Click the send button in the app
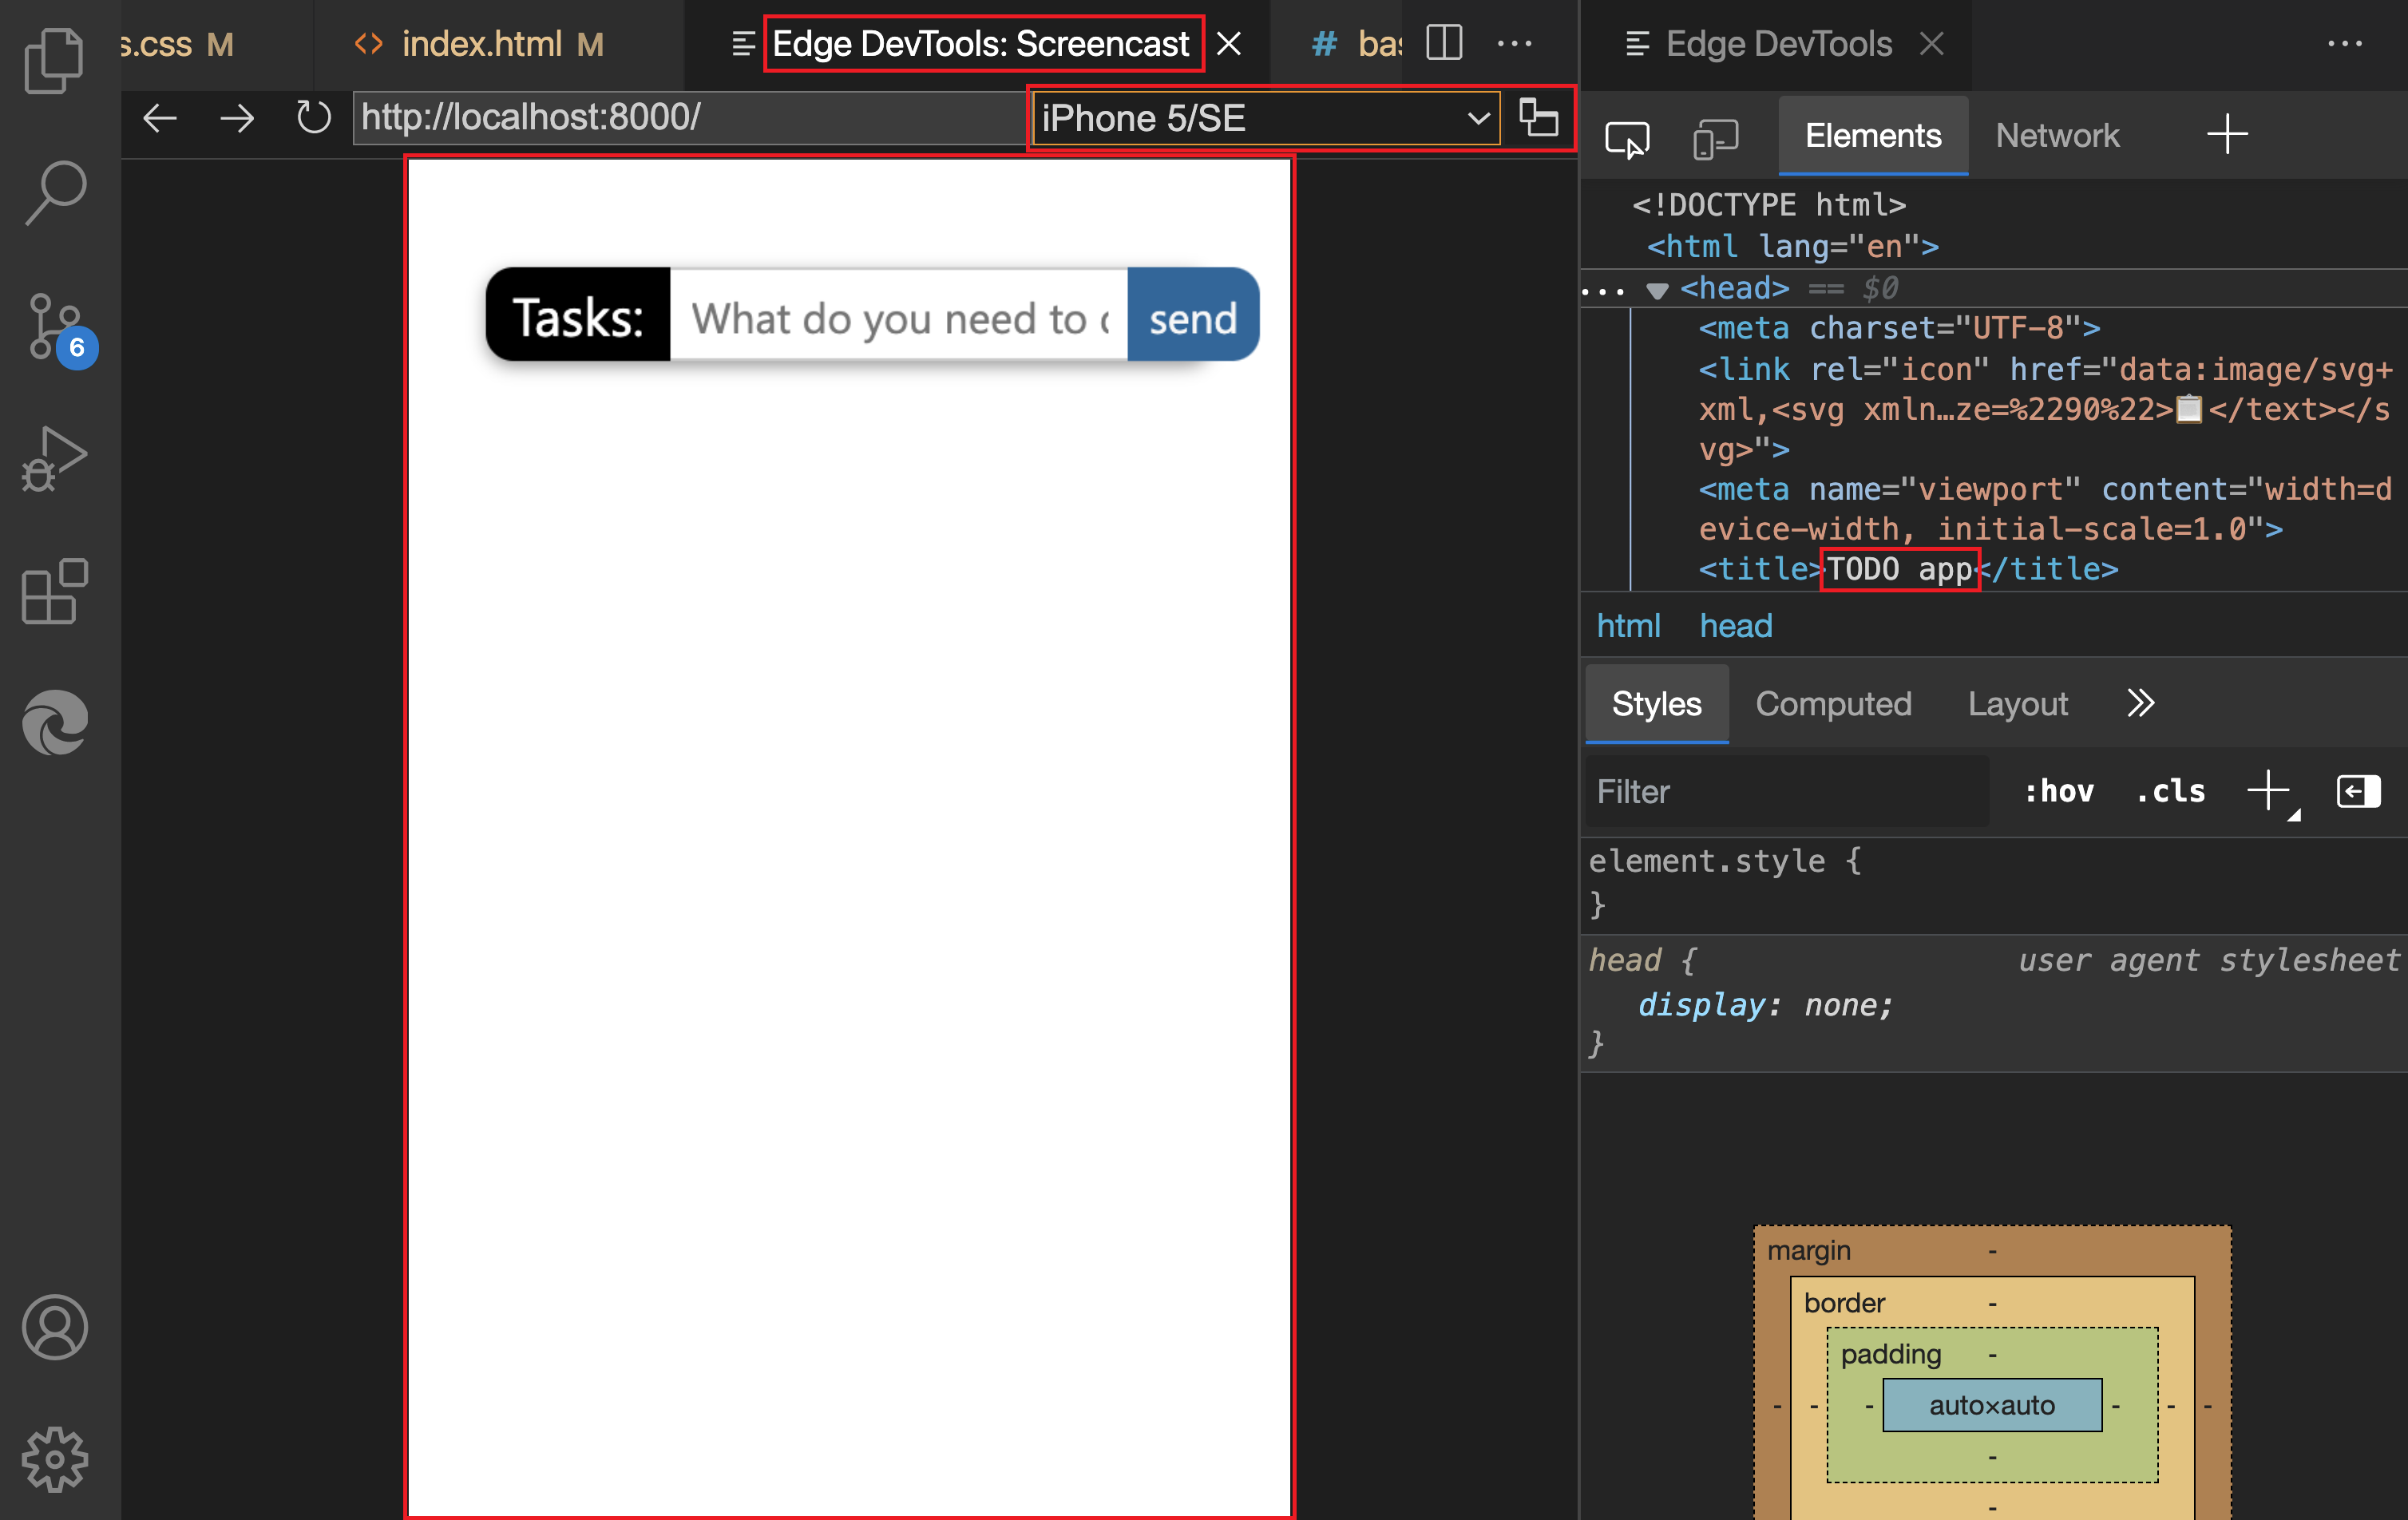 [x=1191, y=317]
